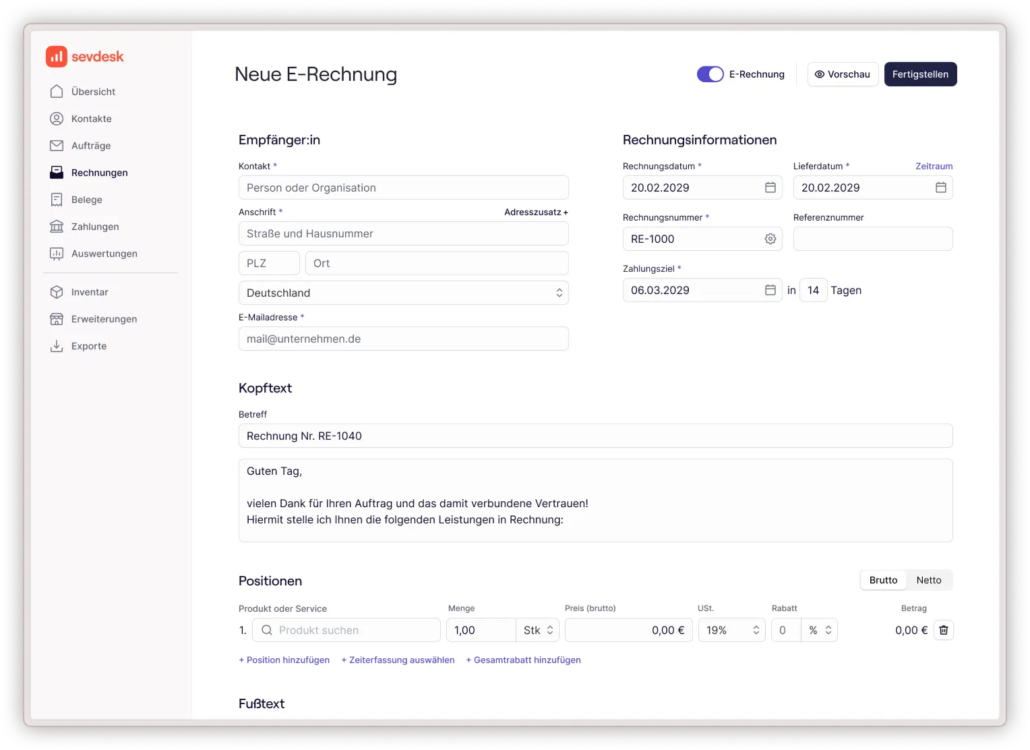The image size is (1030, 750).
Task: Focus the Straße und Hausnummer field
Action: coord(403,233)
